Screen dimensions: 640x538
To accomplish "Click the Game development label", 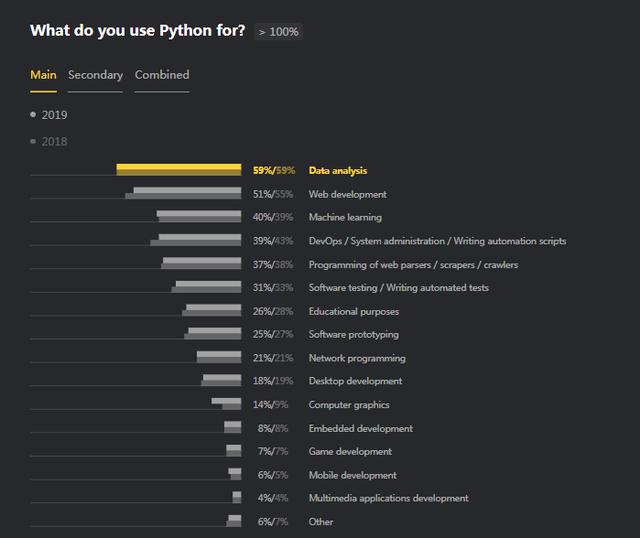I will pos(350,451).
